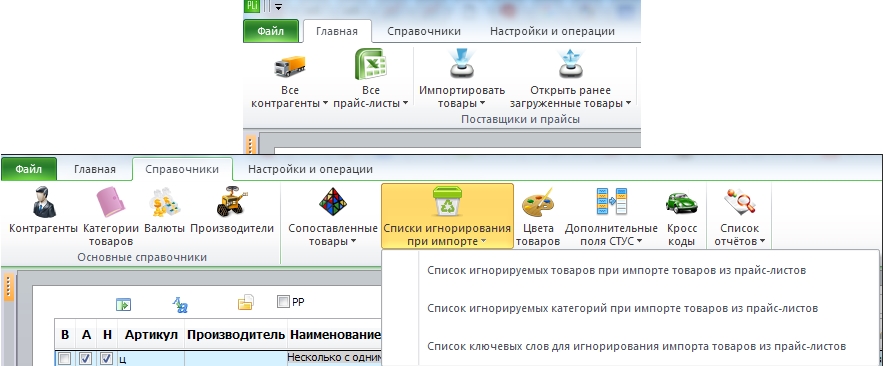Click Дополнительные поля СТУС icon
Viewport: 883px width, 366px height.
[x=611, y=202]
